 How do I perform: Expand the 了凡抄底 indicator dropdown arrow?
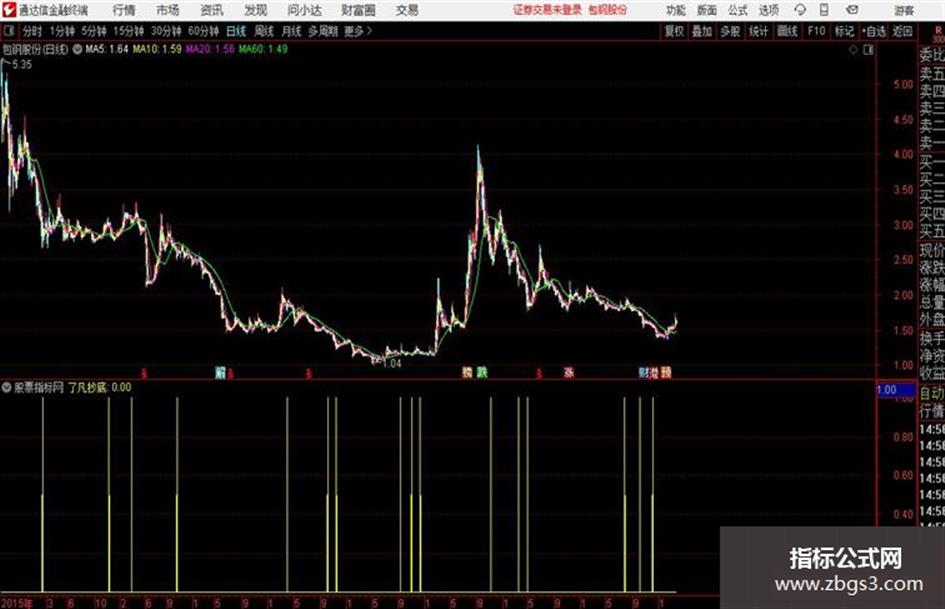point(7,387)
